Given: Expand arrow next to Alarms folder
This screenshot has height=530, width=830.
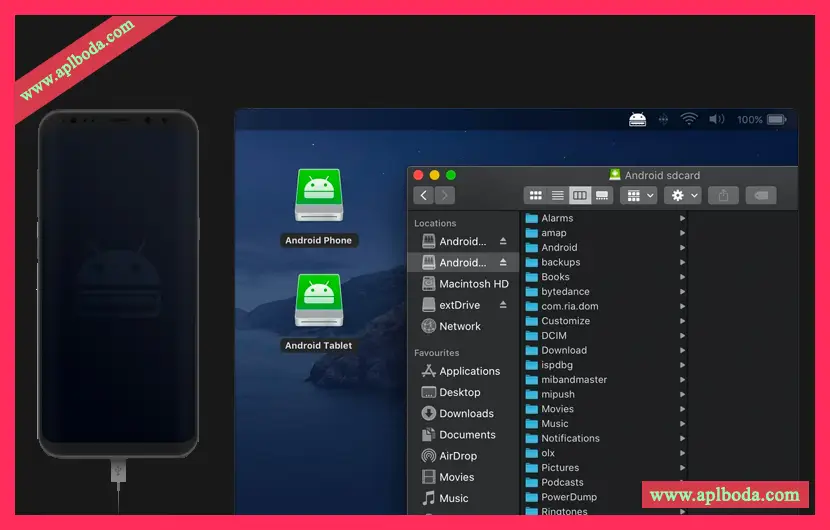Looking at the screenshot, I should [x=682, y=218].
